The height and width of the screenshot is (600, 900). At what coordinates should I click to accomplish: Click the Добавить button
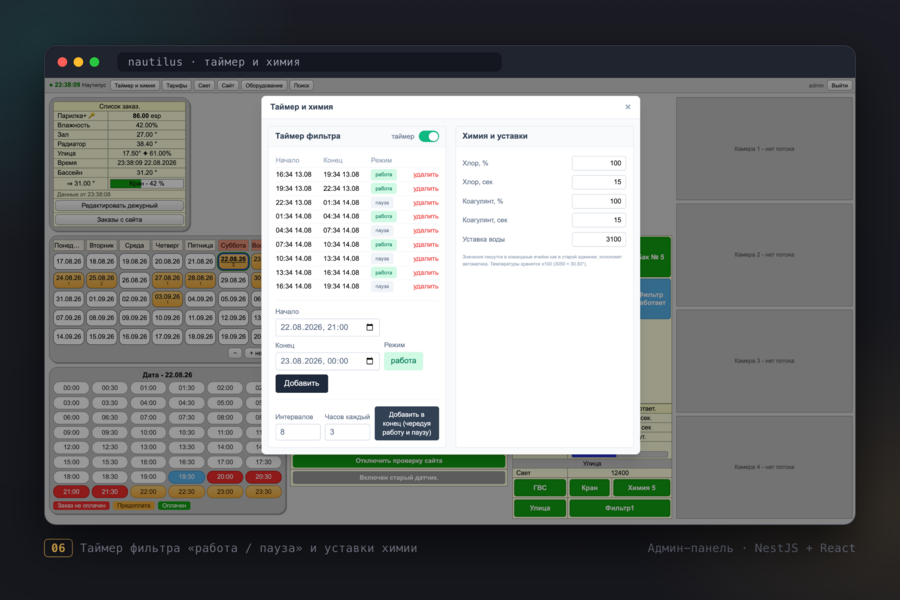click(301, 384)
